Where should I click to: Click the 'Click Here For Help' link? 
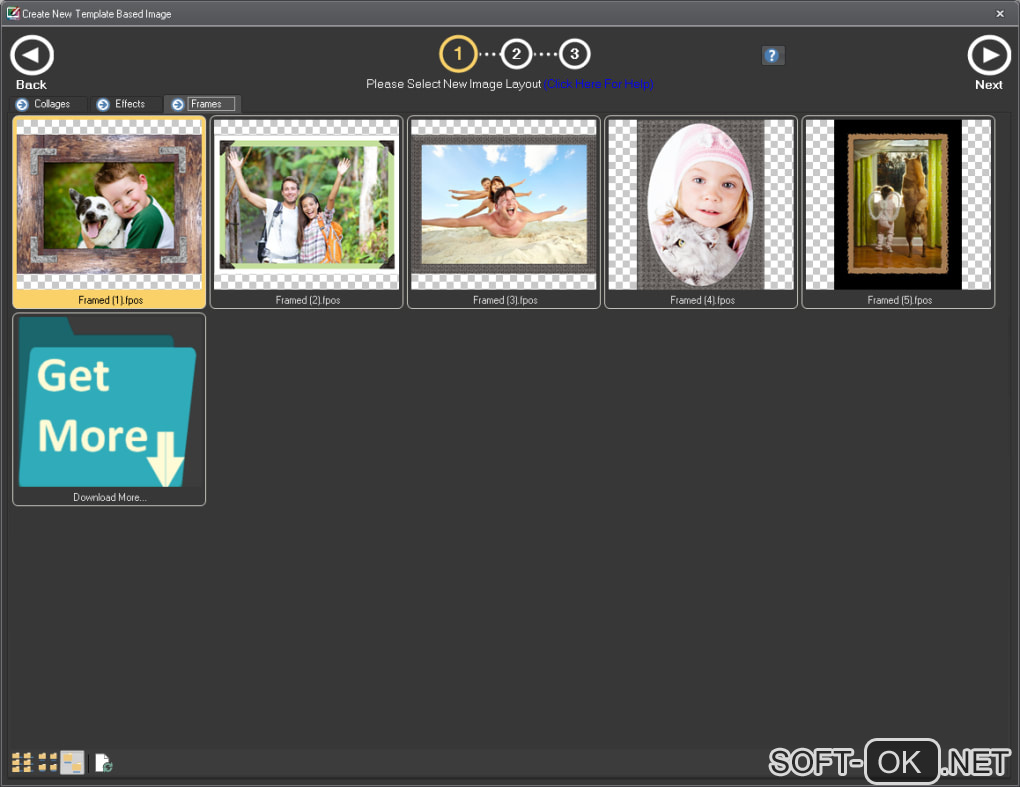(598, 84)
